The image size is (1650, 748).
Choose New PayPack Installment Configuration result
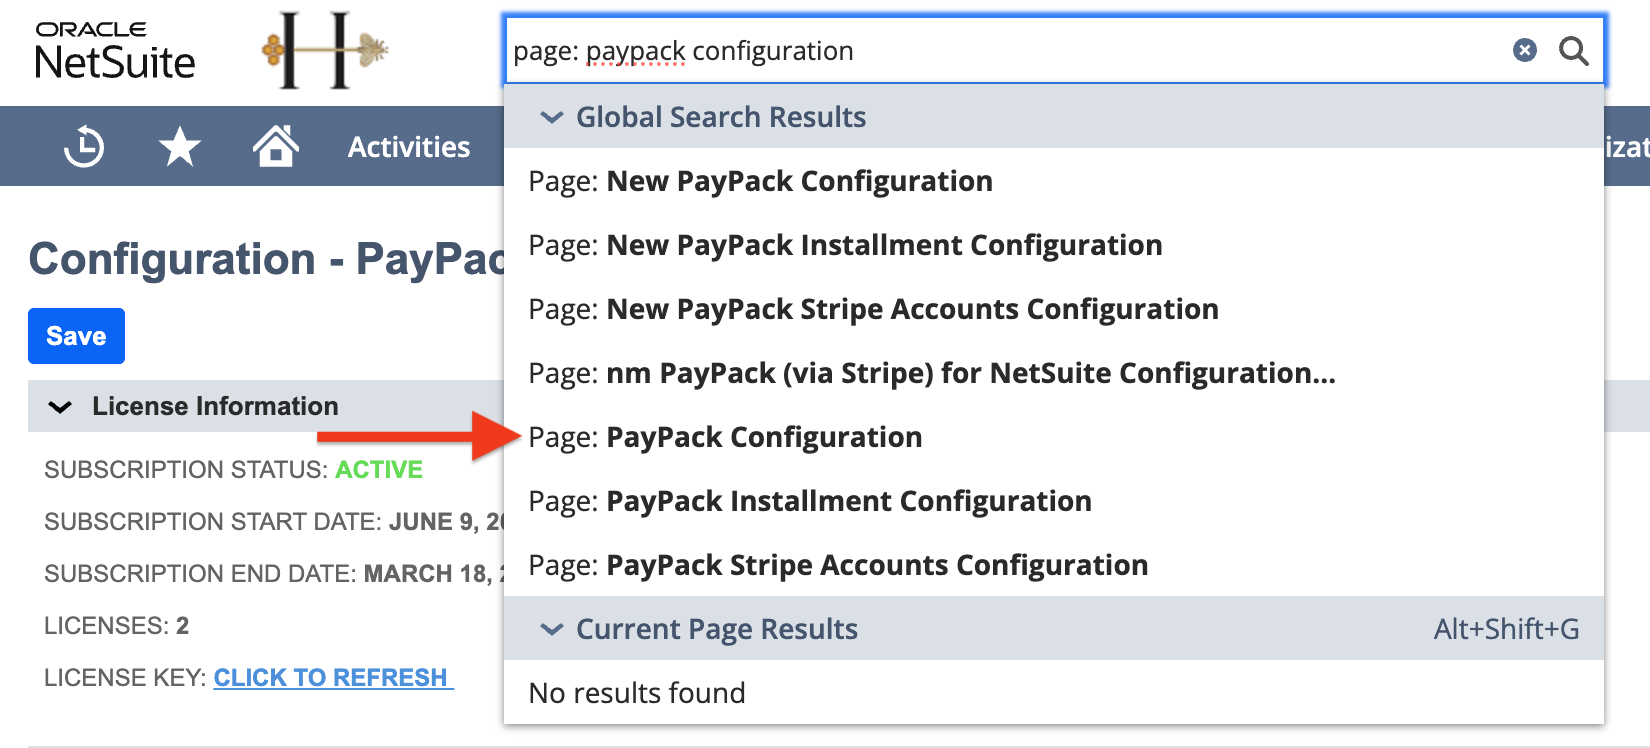(883, 245)
